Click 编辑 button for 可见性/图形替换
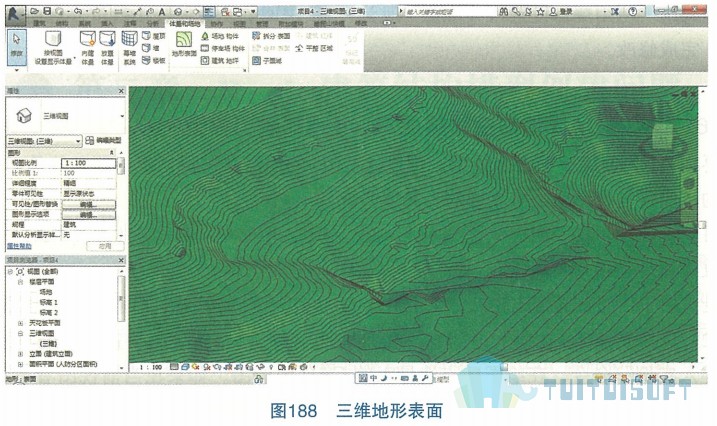 [x=89, y=204]
